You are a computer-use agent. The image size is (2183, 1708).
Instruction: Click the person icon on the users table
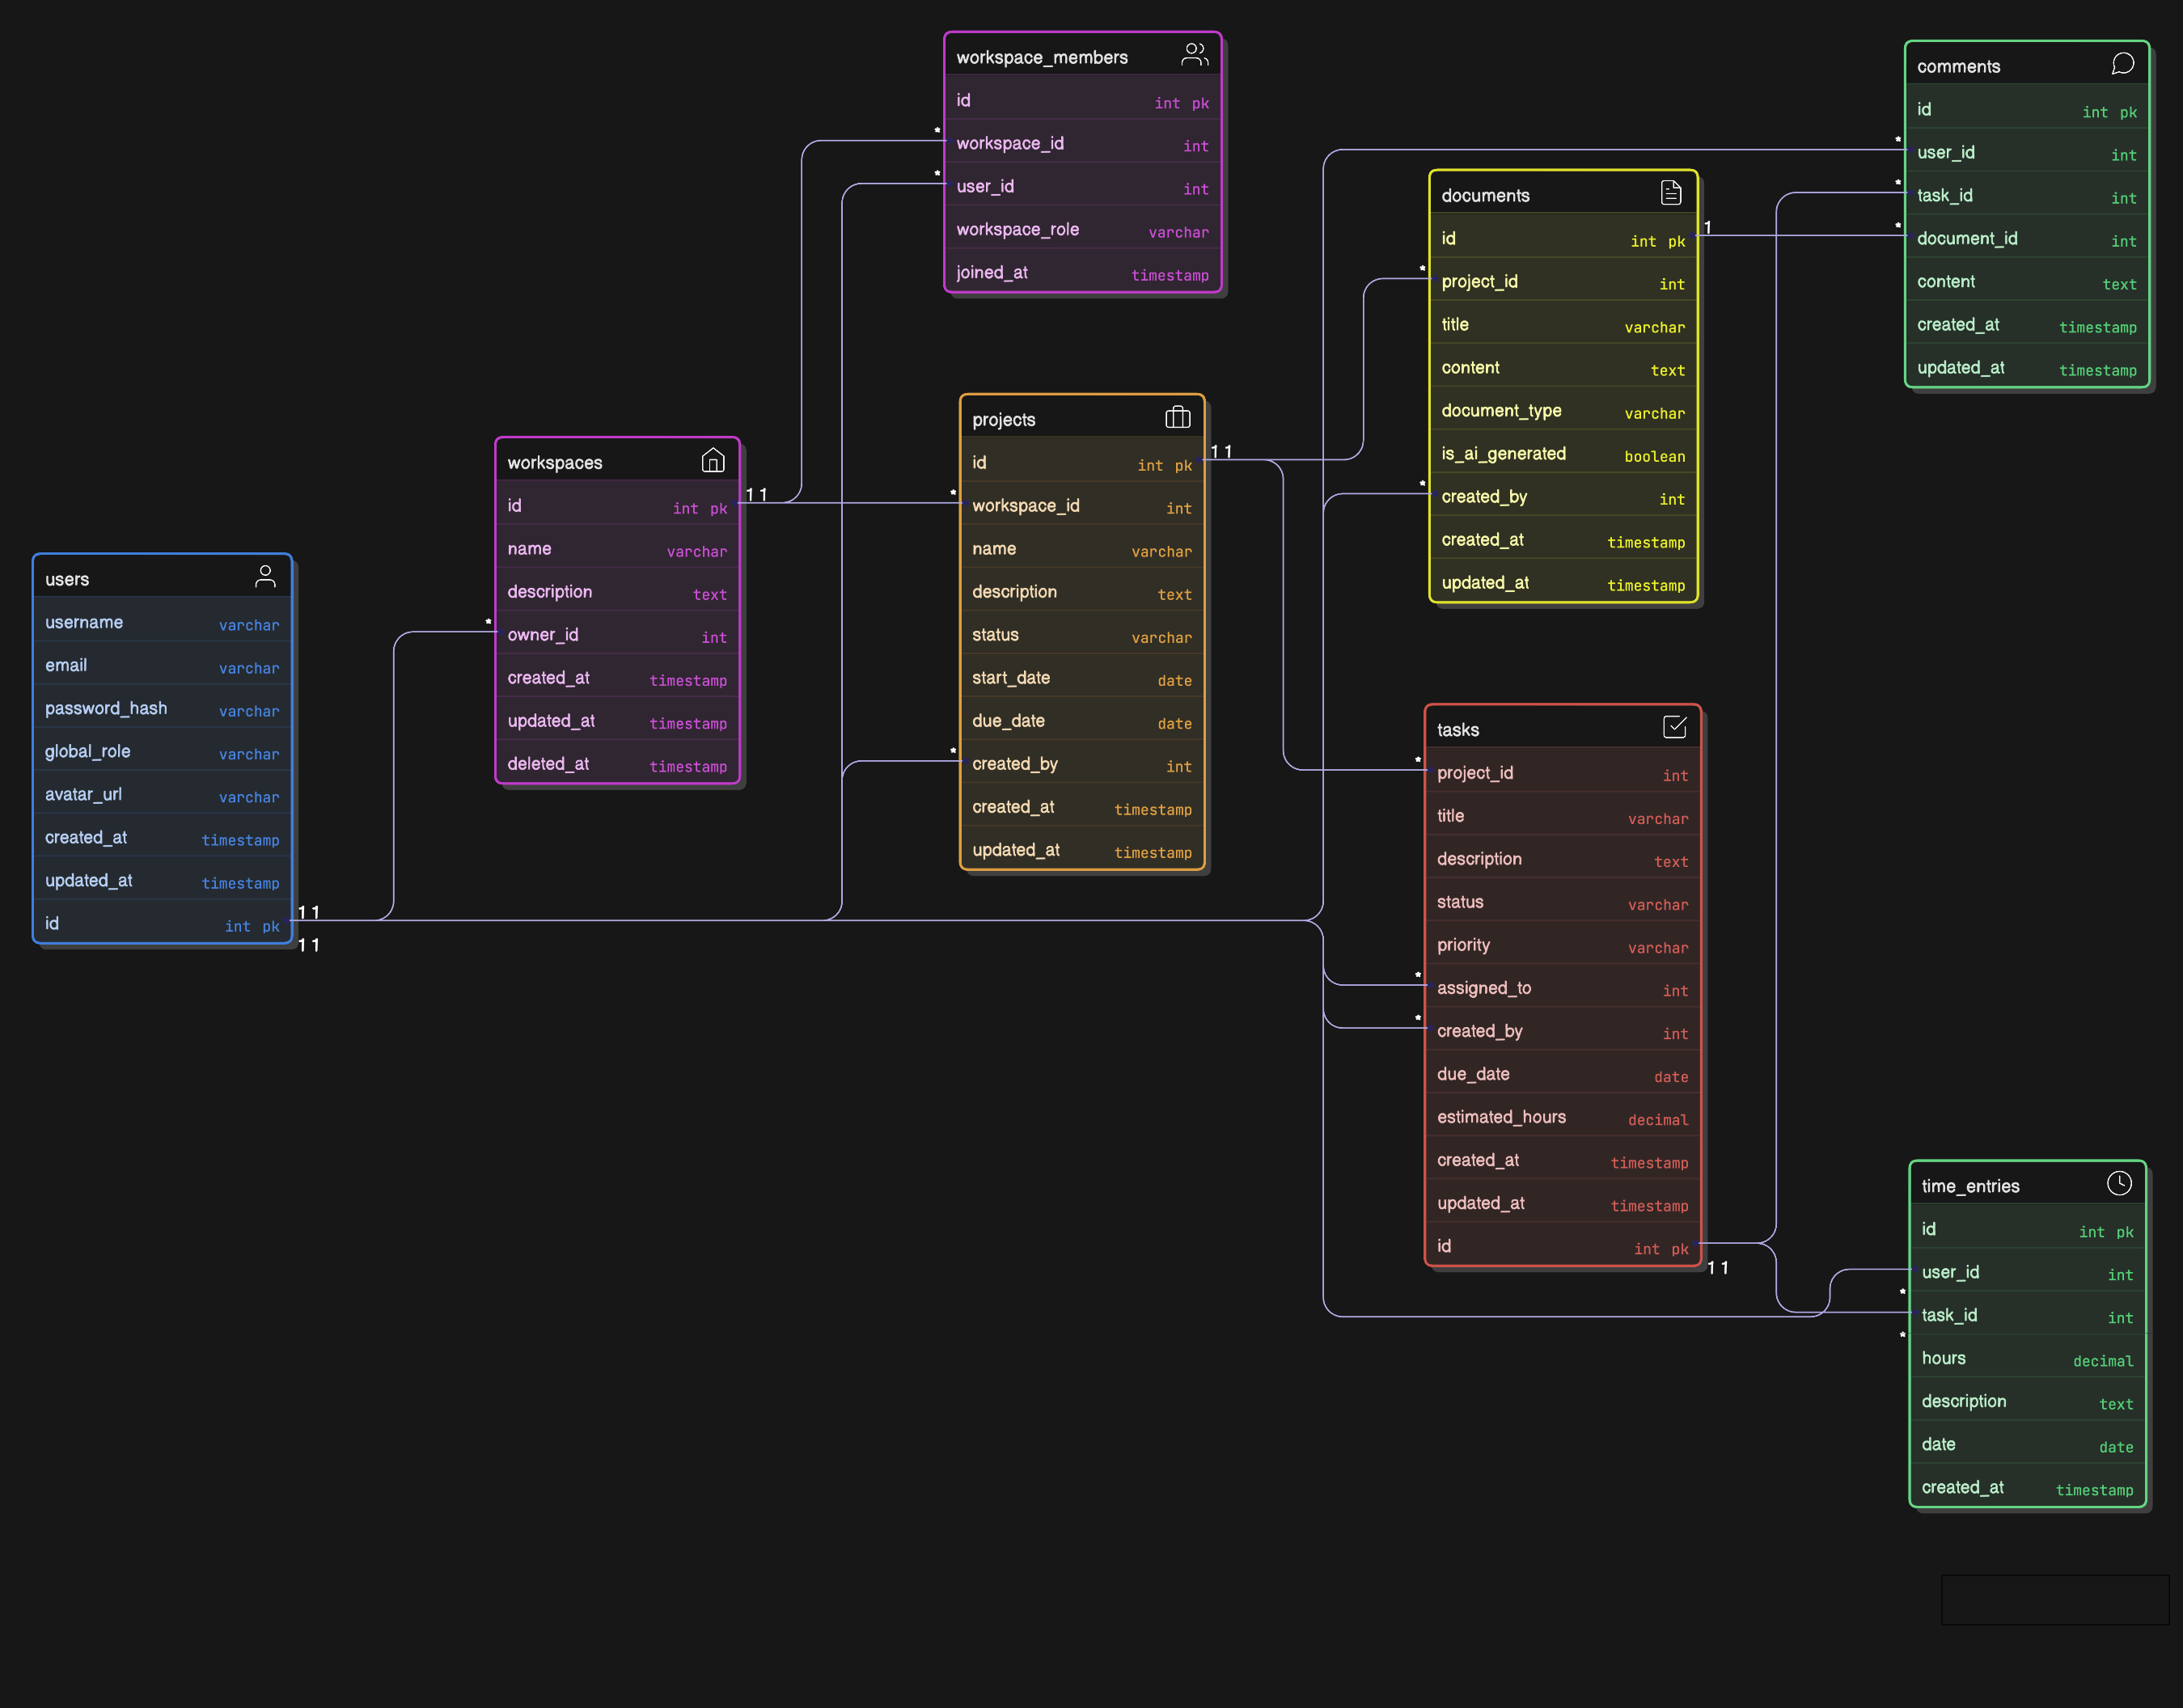(x=265, y=575)
